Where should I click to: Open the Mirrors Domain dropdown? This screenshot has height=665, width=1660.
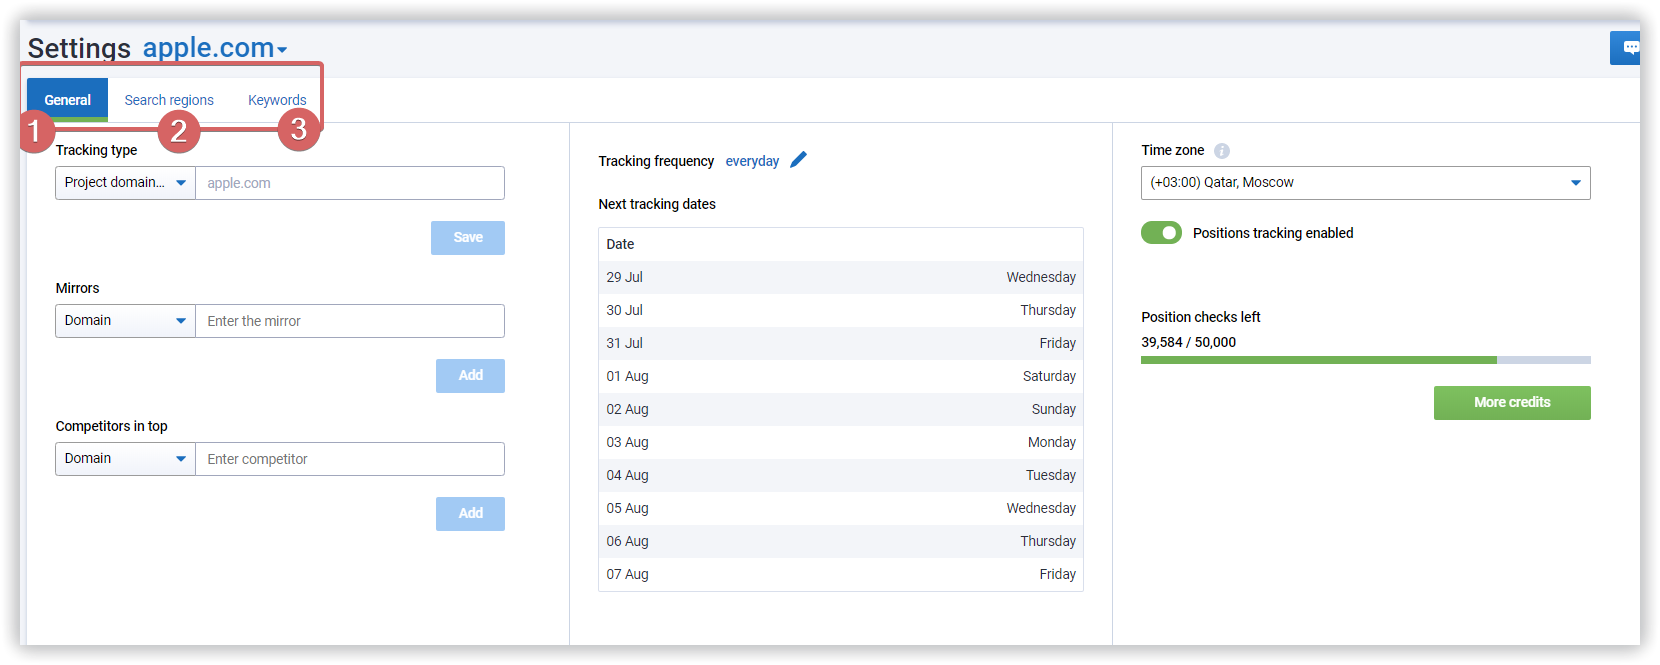125,321
